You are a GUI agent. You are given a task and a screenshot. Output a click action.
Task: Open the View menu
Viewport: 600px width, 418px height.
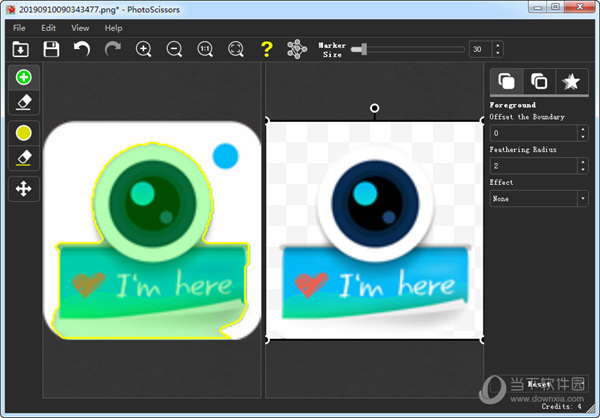click(80, 28)
